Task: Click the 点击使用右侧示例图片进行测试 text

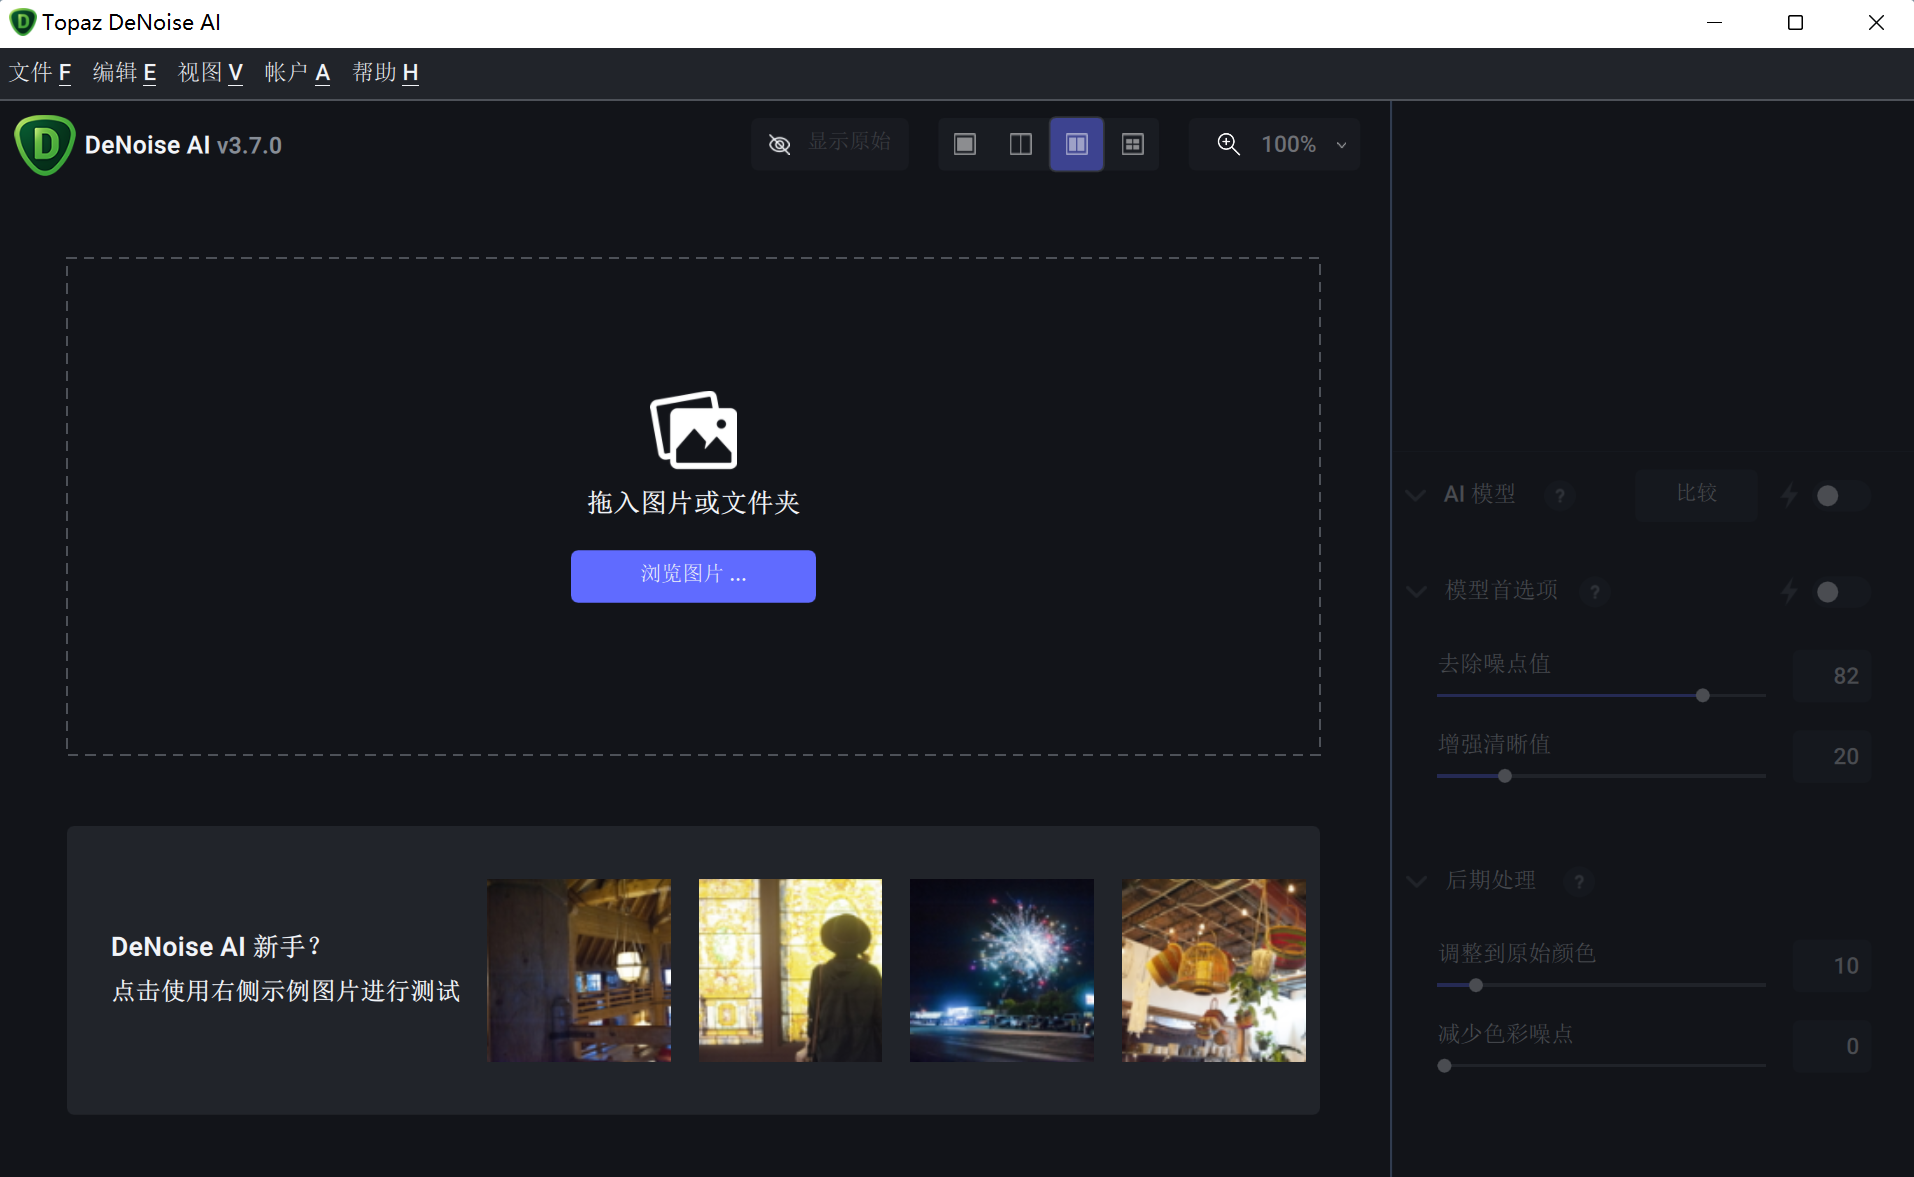Action: pyautogui.click(x=286, y=991)
